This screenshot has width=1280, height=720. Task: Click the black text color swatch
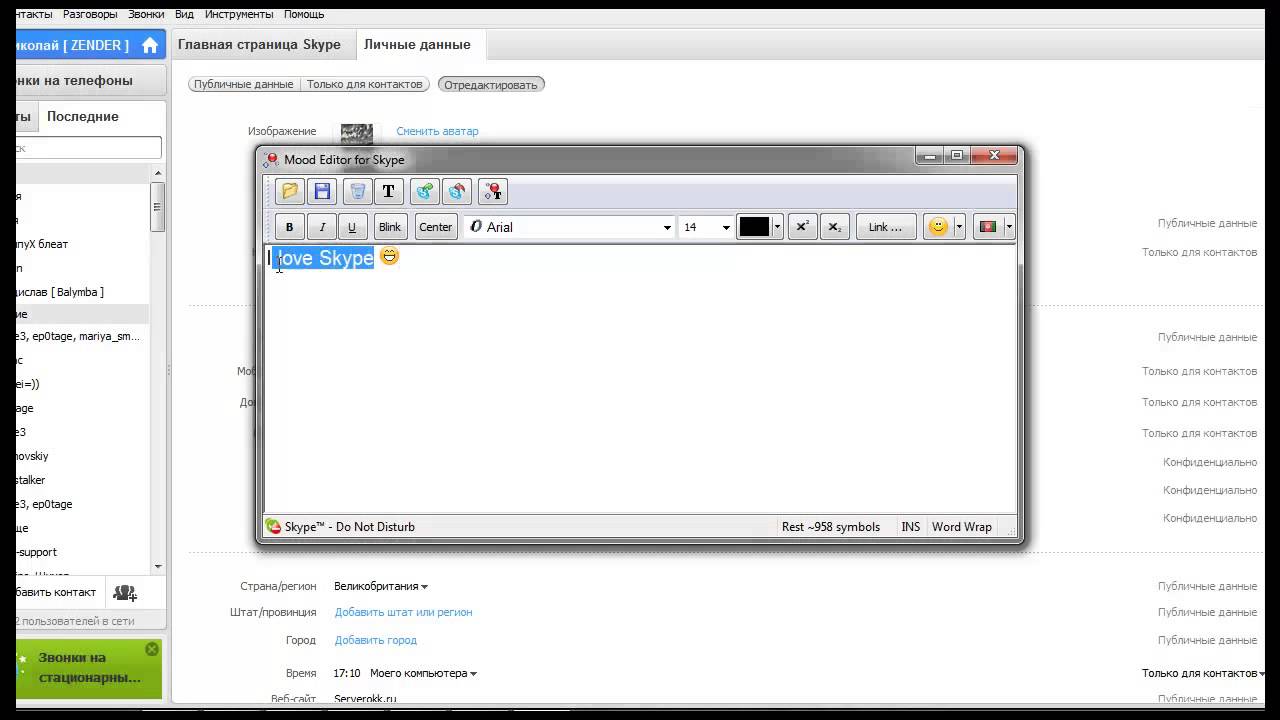(x=754, y=227)
